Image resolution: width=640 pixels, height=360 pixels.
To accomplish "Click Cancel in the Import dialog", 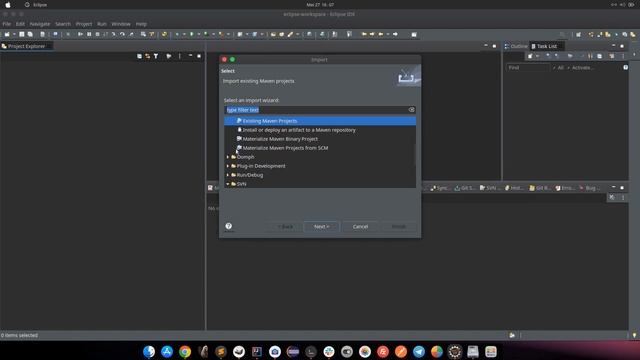I will [x=360, y=227].
